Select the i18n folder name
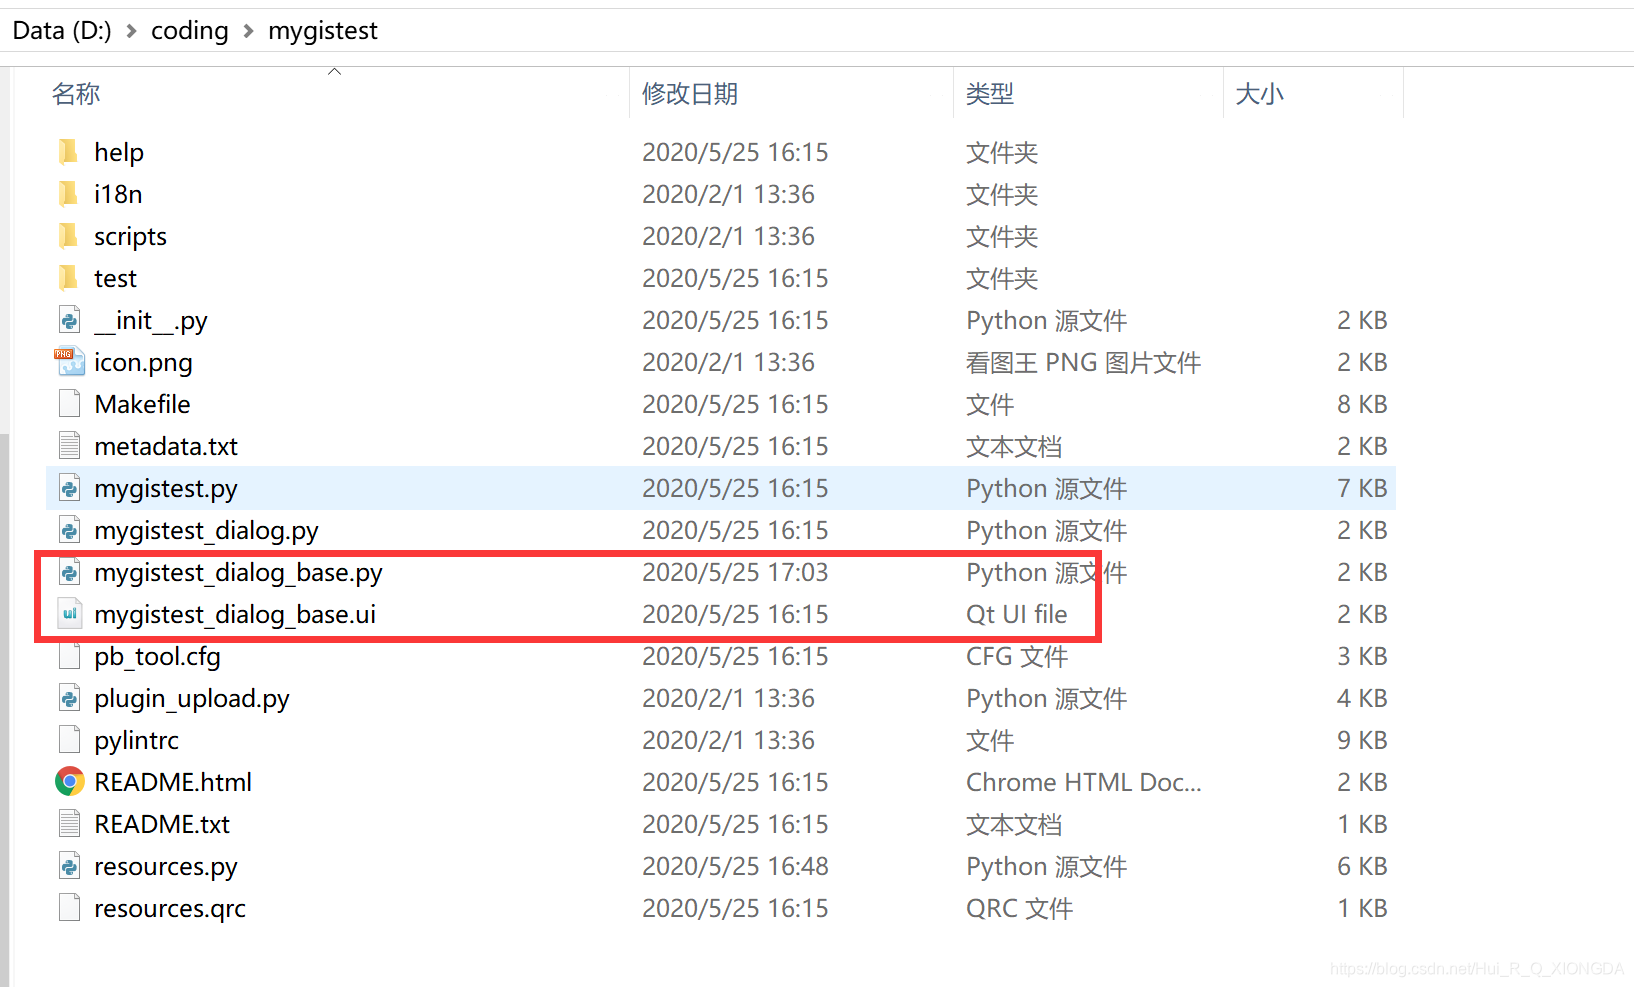The width and height of the screenshot is (1634, 987). (x=118, y=194)
